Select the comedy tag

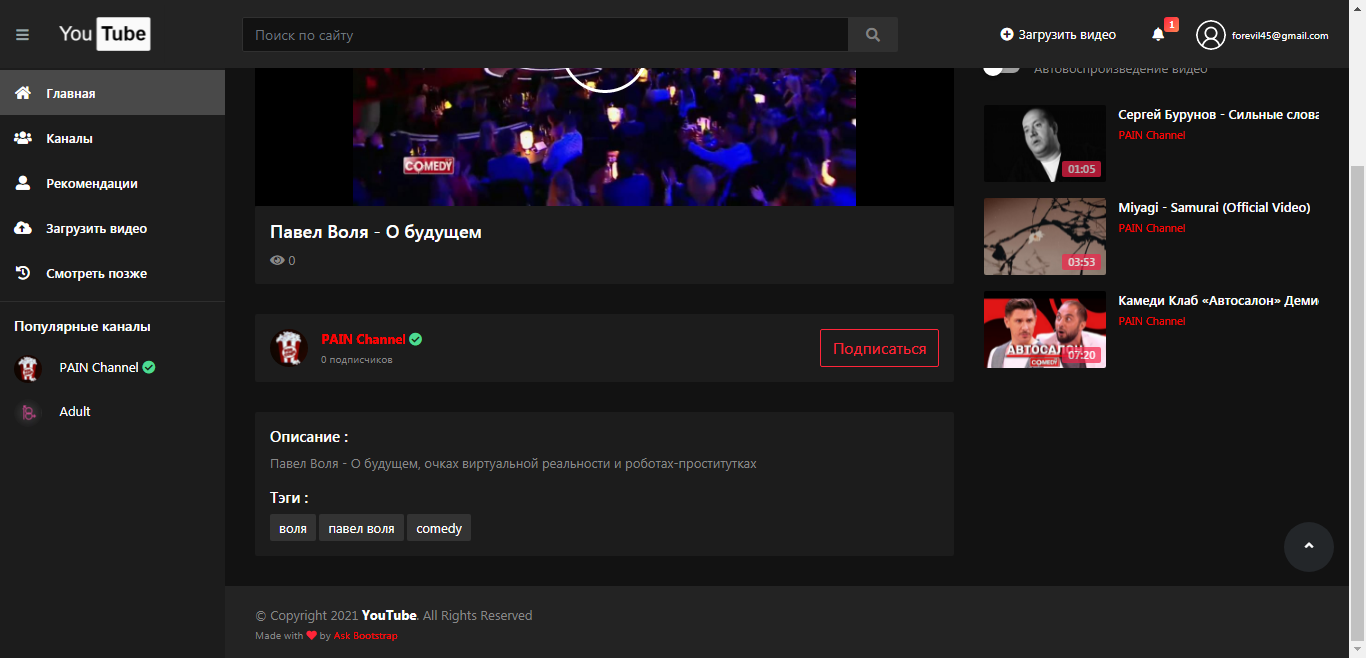pyautogui.click(x=439, y=528)
